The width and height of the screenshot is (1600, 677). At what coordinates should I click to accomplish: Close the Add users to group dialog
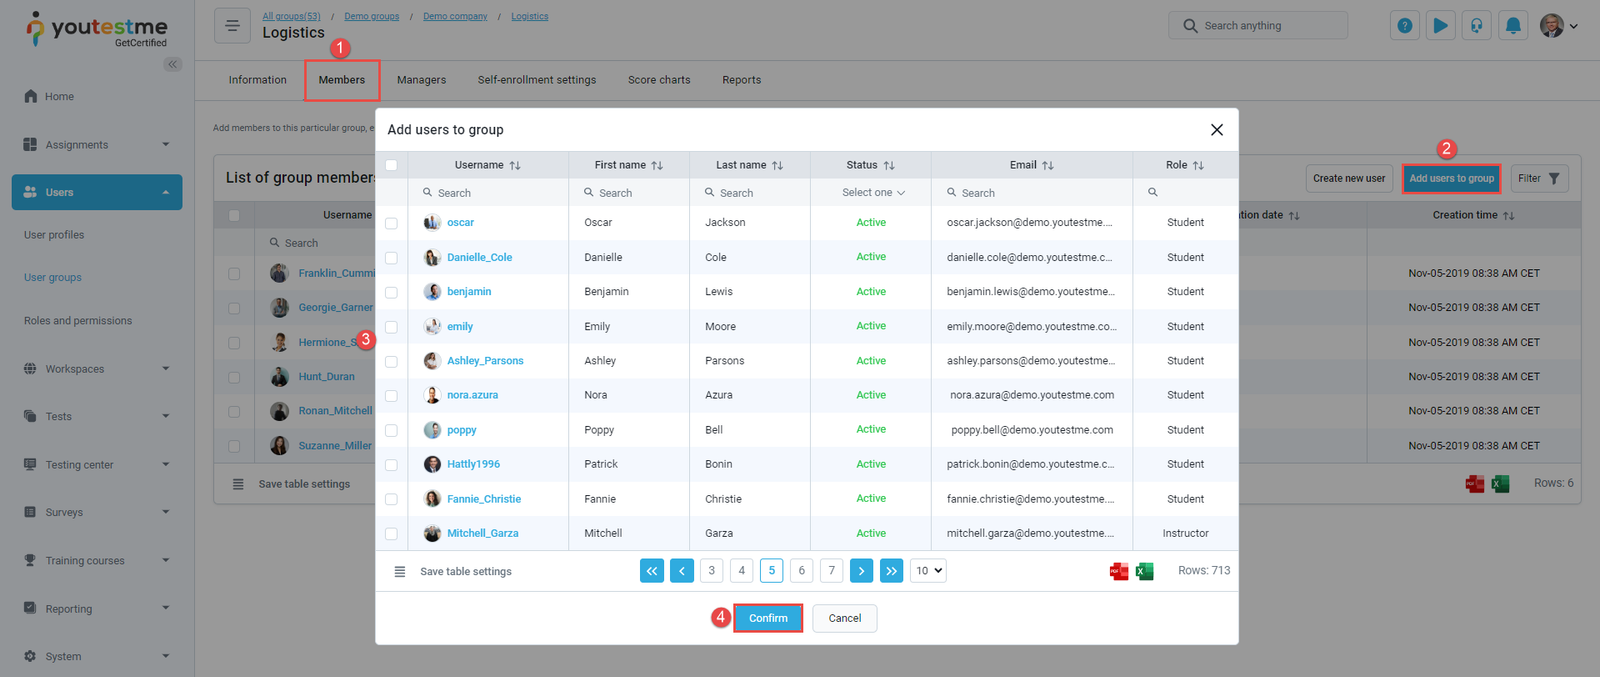pos(1216,130)
